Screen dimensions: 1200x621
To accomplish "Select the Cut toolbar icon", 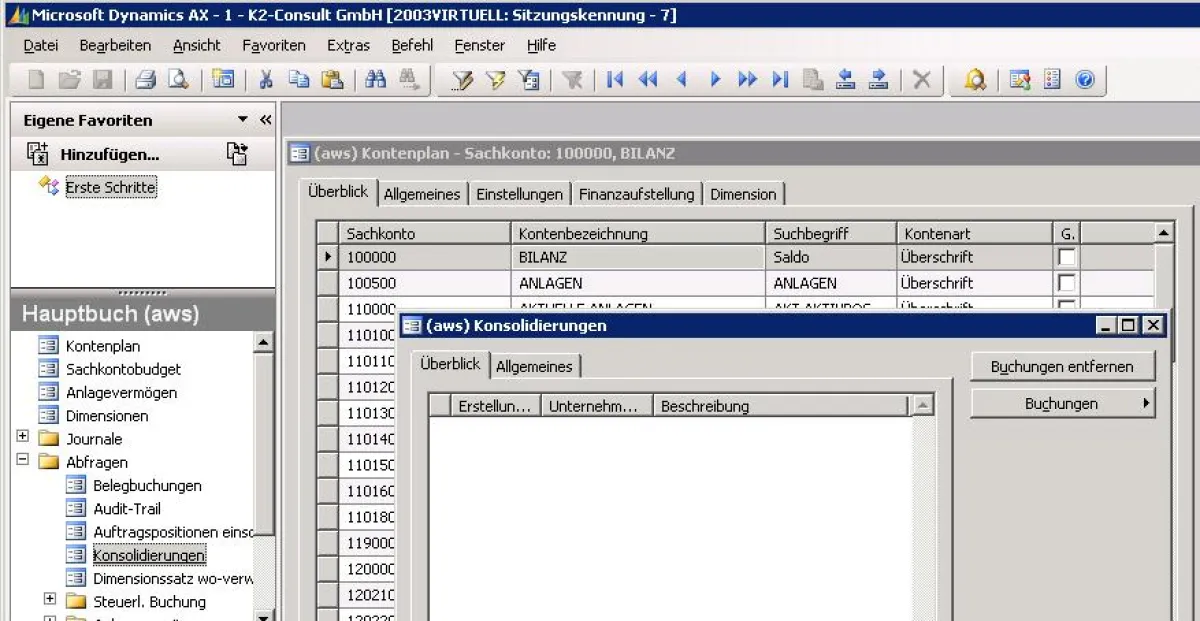I will point(265,80).
